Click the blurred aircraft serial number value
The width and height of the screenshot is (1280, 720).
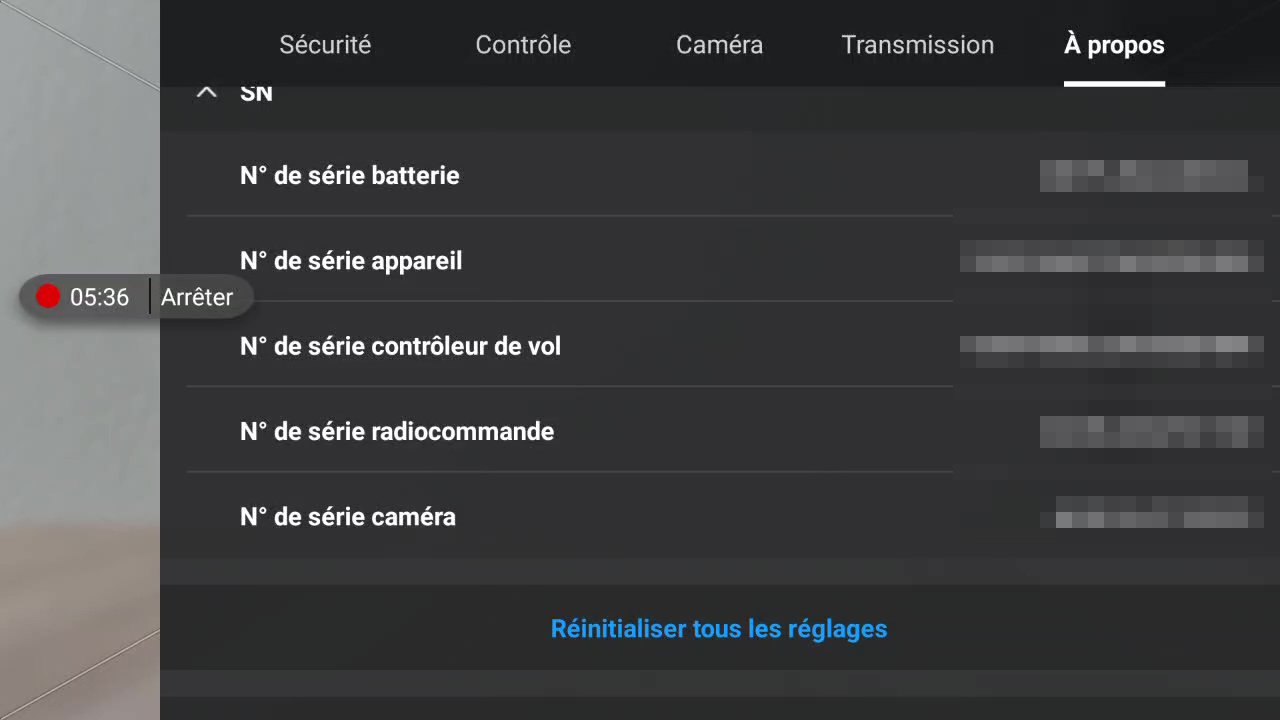click(x=1111, y=256)
